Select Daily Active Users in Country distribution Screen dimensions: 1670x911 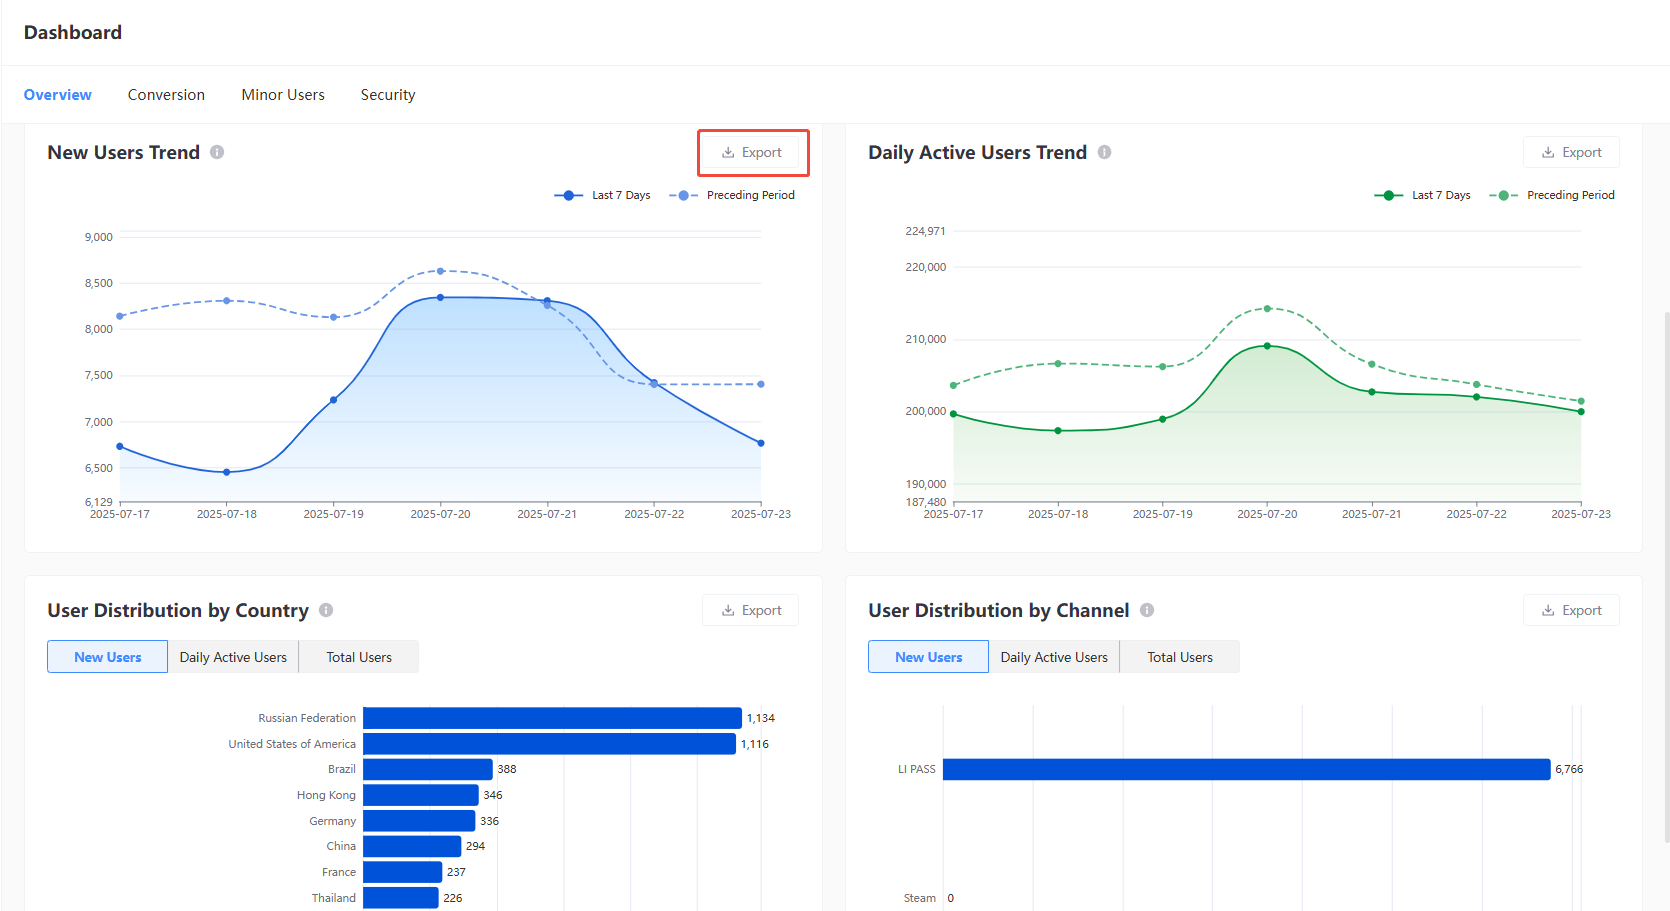(233, 657)
